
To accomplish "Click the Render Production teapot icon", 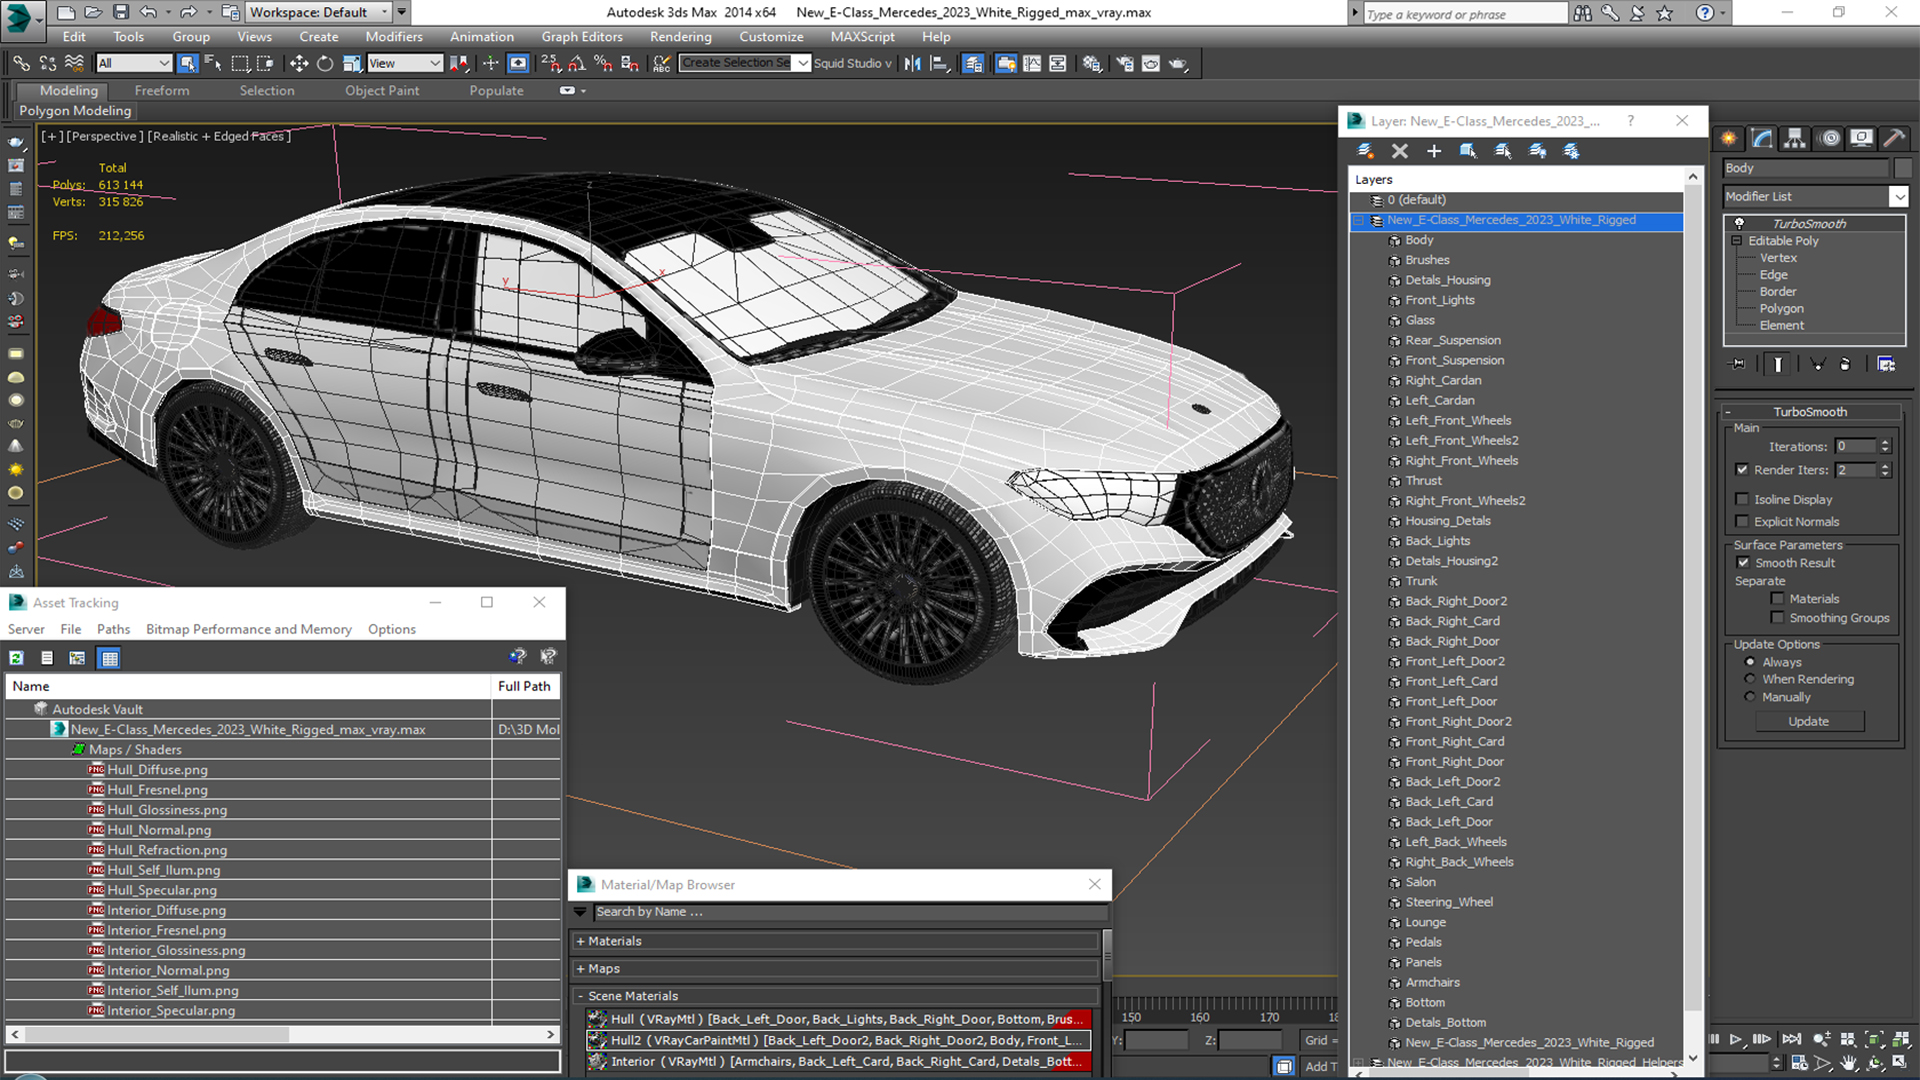I will 1178,63.
